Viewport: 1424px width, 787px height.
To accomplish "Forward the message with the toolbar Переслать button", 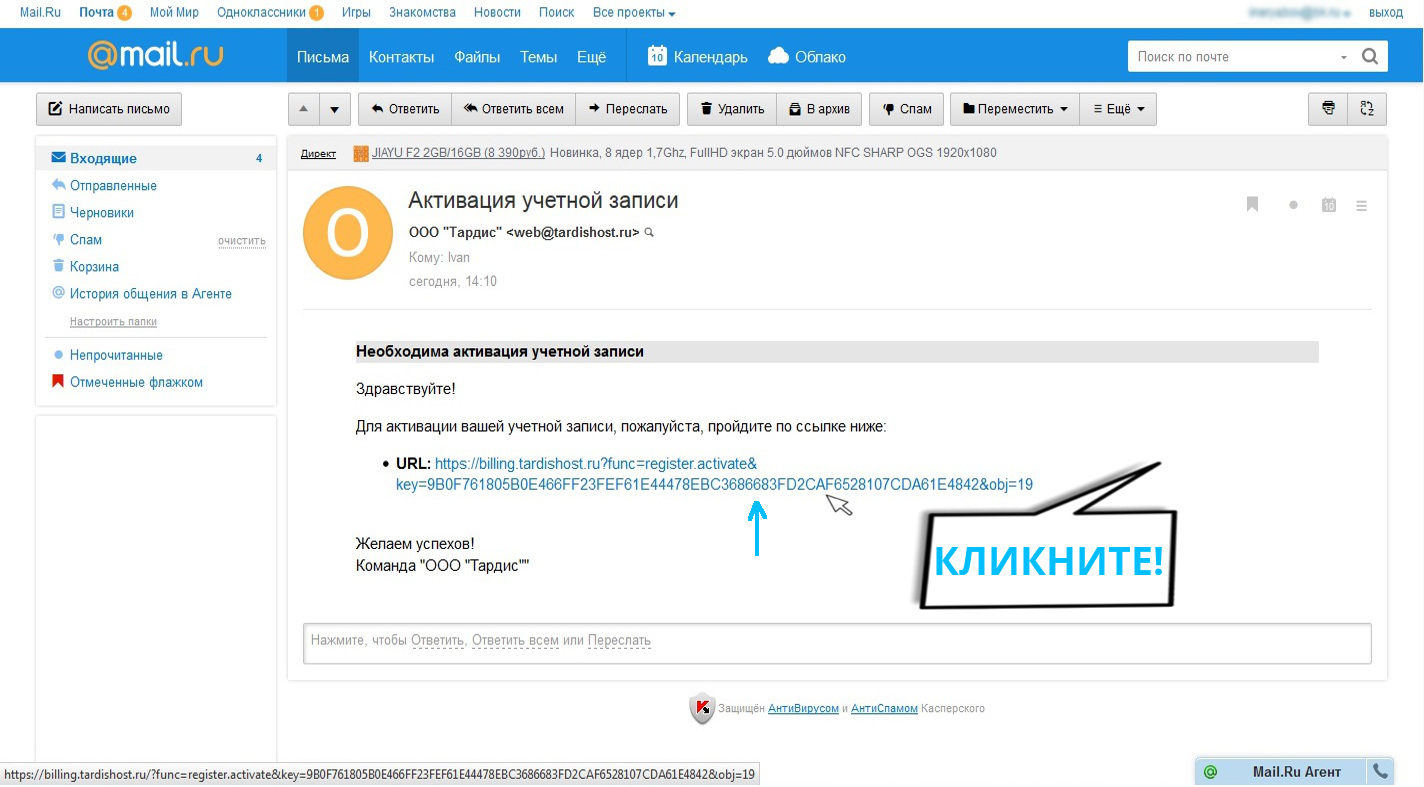I will tap(628, 109).
